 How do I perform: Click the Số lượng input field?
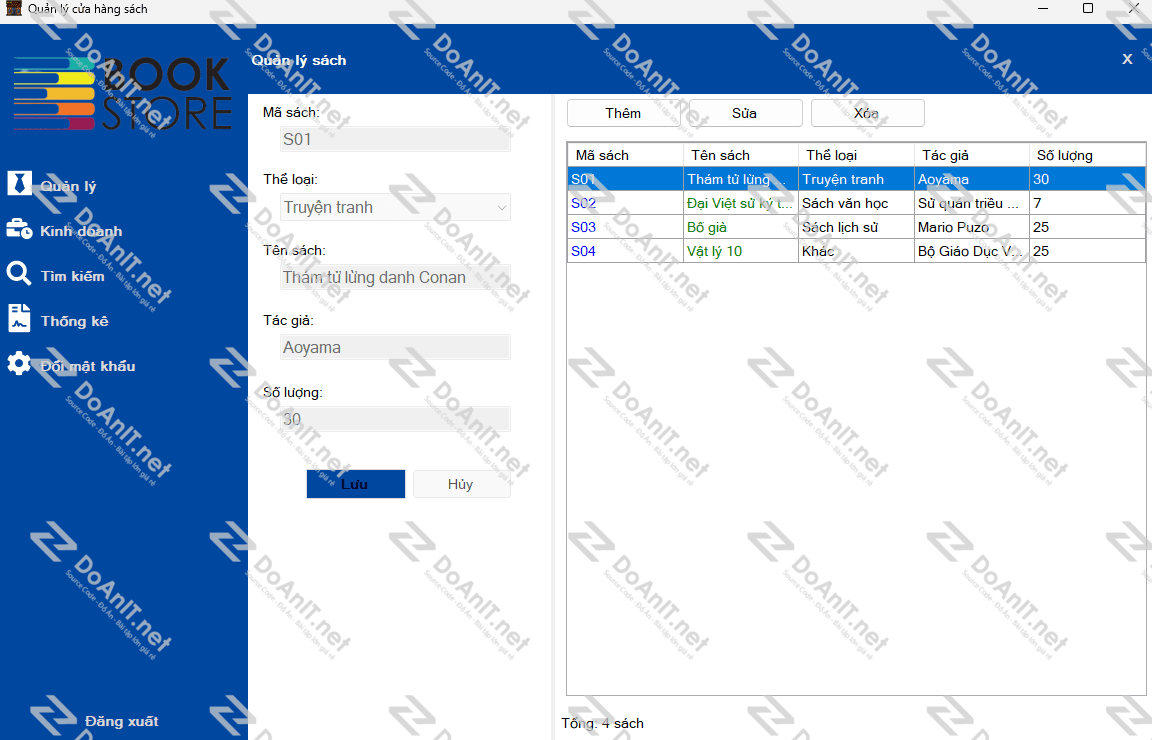tap(395, 419)
